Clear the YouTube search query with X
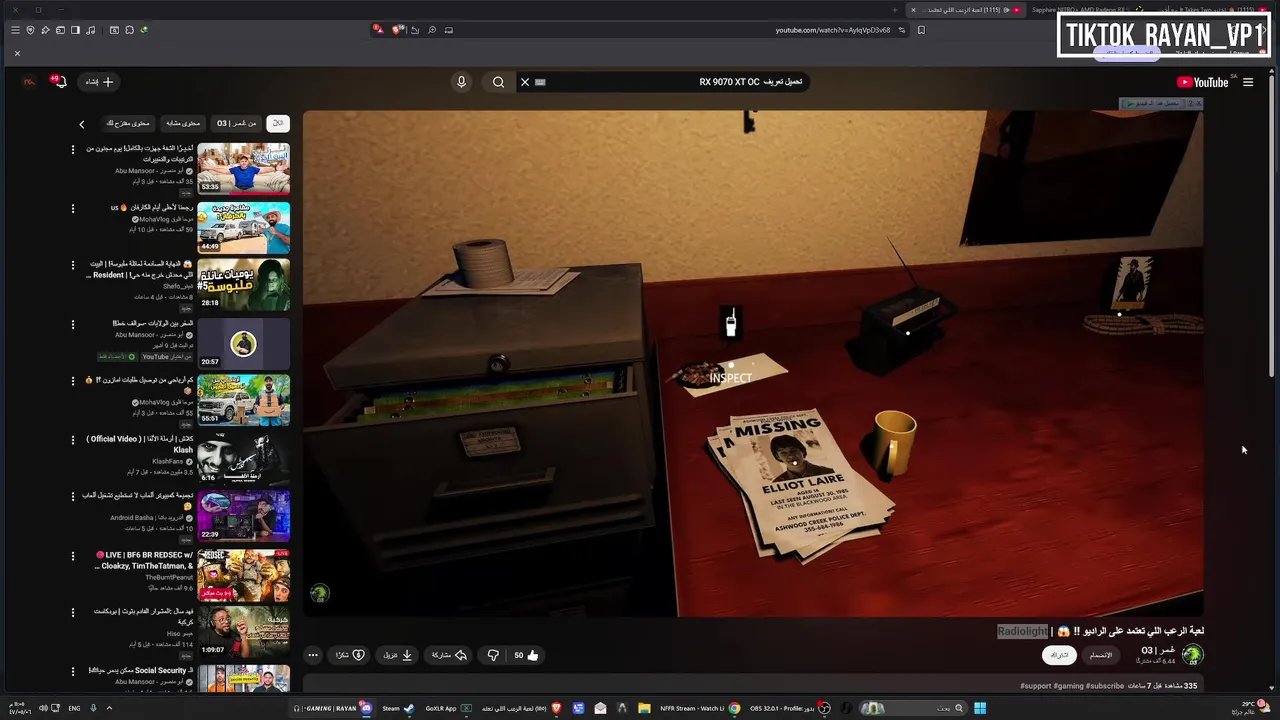1280x720 pixels. [525, 82]
